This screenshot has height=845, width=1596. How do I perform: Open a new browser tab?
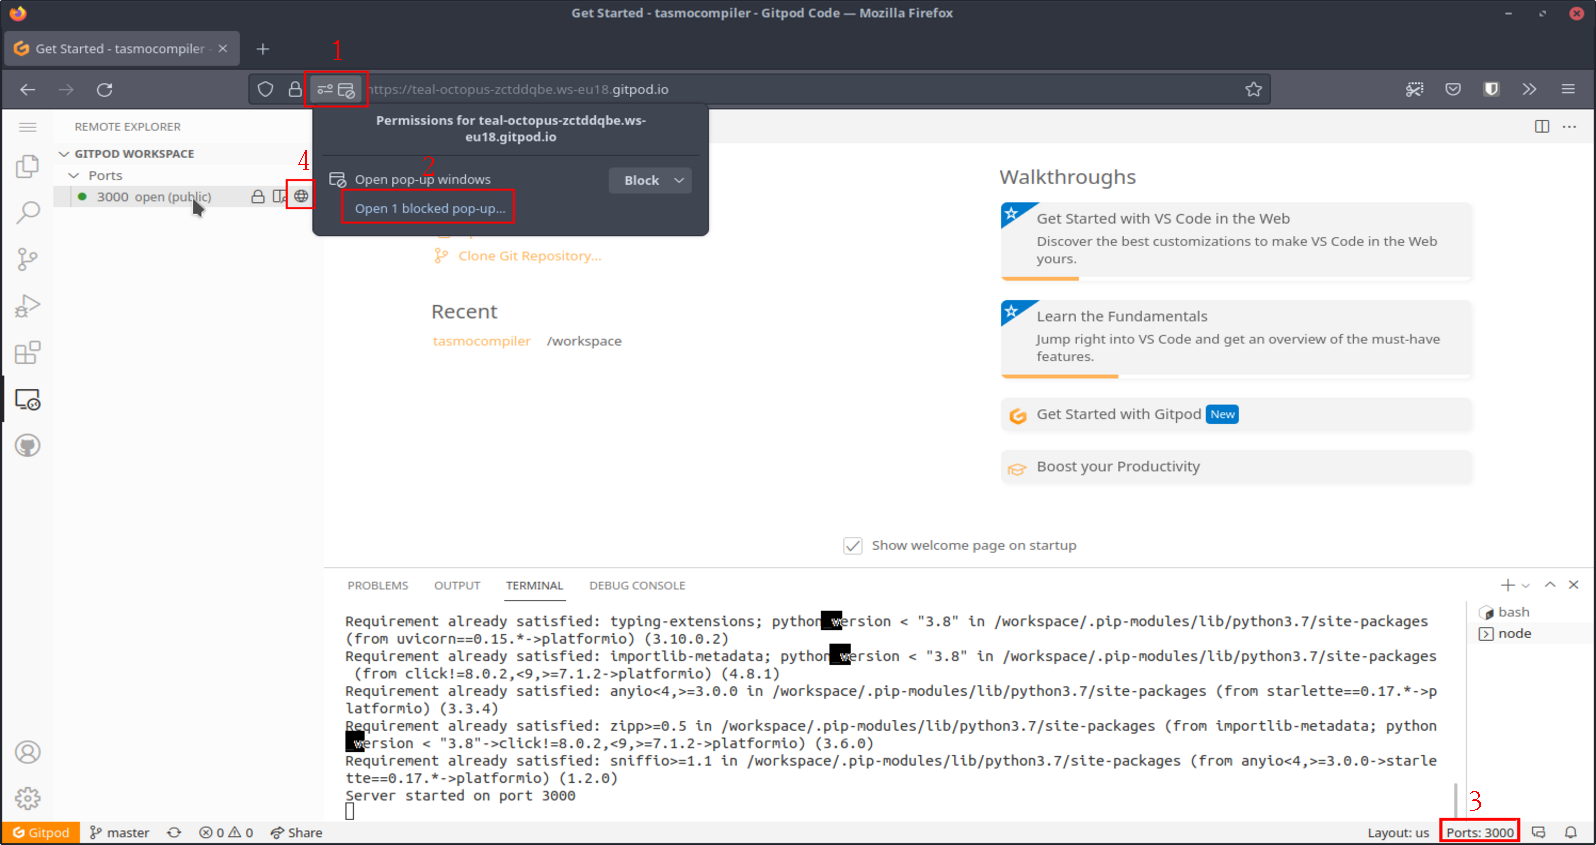coord(263,49)
